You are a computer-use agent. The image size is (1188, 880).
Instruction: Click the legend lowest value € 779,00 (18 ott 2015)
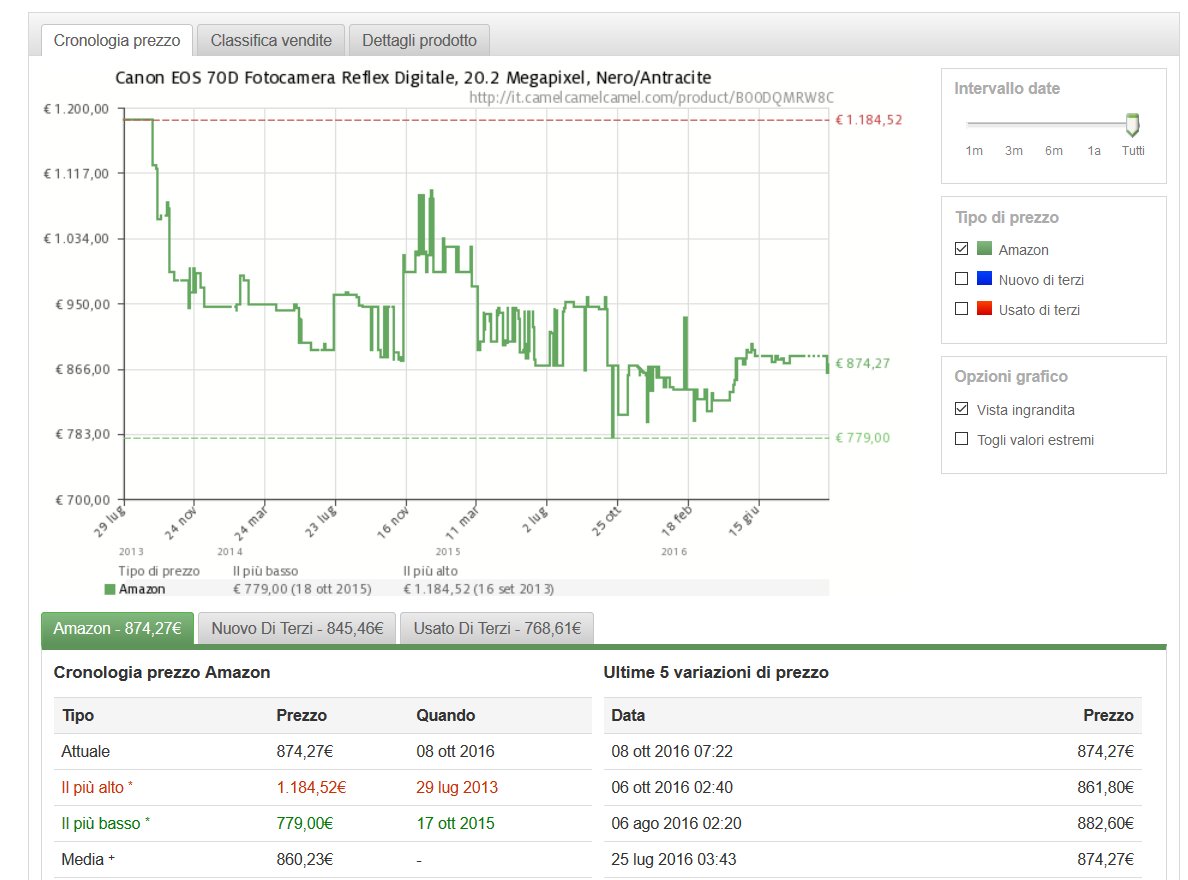[x=302, y=589]
